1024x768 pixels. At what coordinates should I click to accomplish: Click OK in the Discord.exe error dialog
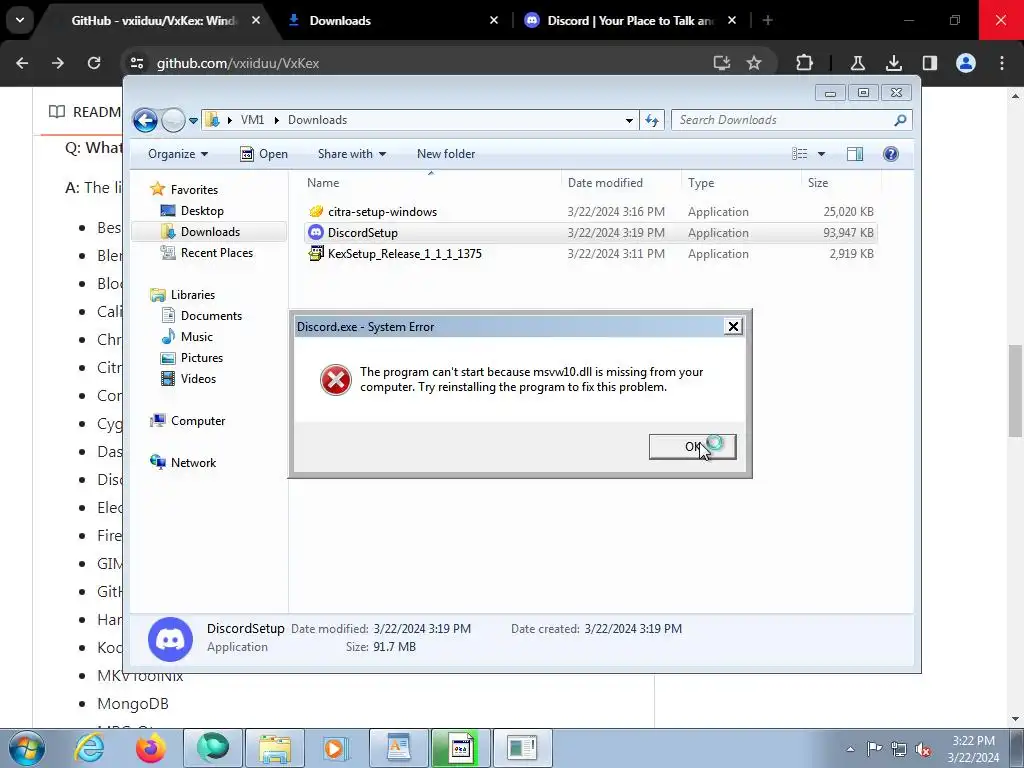692,447
